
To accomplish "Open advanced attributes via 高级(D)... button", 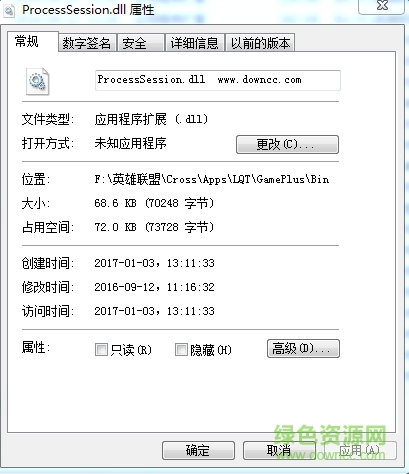I will click(303, 349).
